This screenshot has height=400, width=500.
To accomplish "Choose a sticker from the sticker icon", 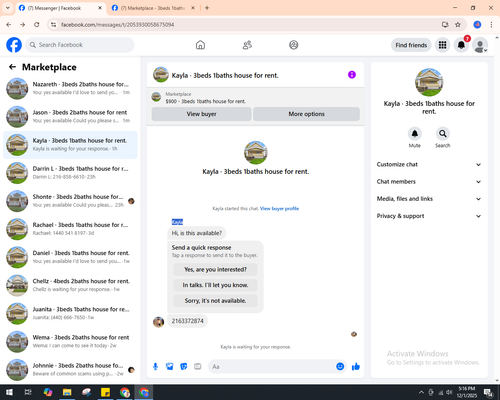I will (x=184, y=367).
